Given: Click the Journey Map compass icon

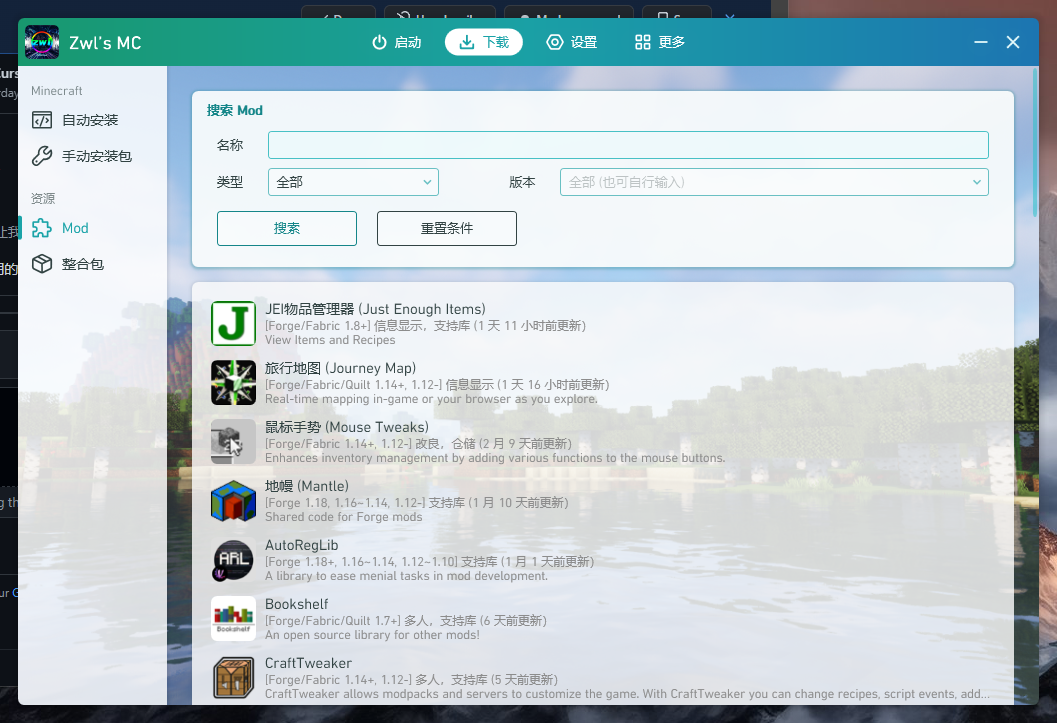Looking at the screenshot, I should coord(233,383).
